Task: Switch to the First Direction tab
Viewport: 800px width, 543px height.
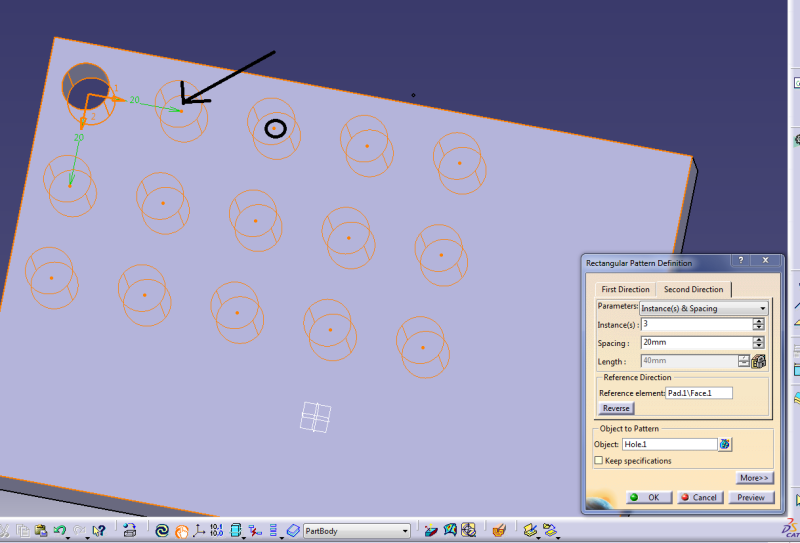Action: pos(626,289)
